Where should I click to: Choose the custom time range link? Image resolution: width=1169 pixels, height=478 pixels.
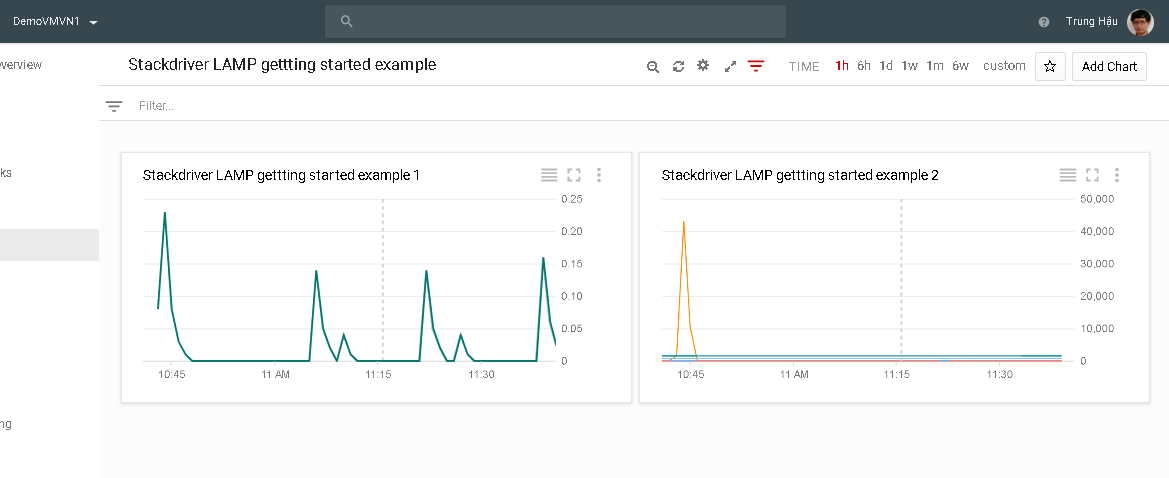1004,66
